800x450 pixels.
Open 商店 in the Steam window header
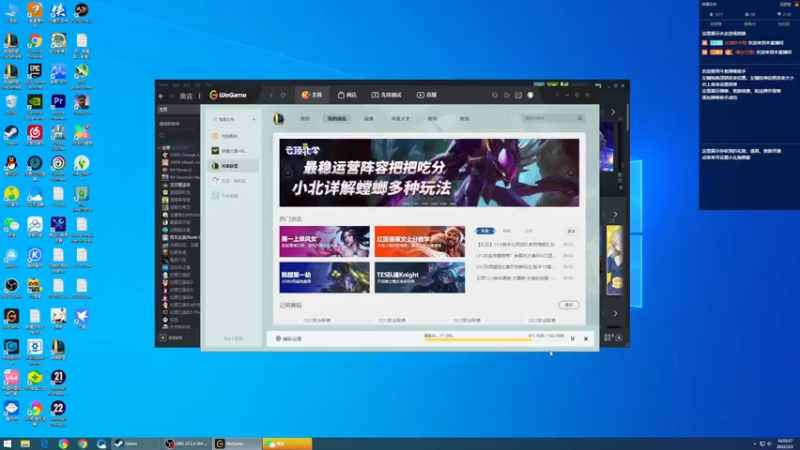pyautogui.click(x=186, y=96)
